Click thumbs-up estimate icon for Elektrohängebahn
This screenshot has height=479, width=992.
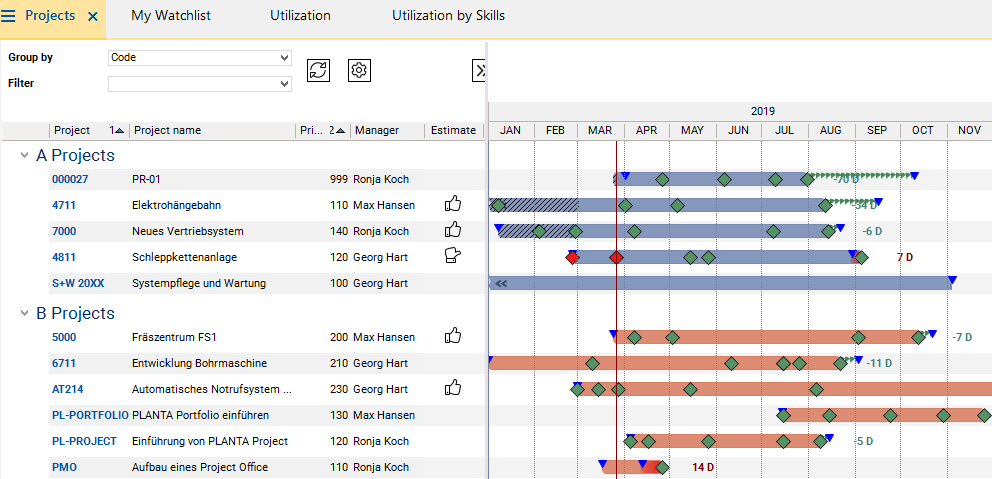453,204
